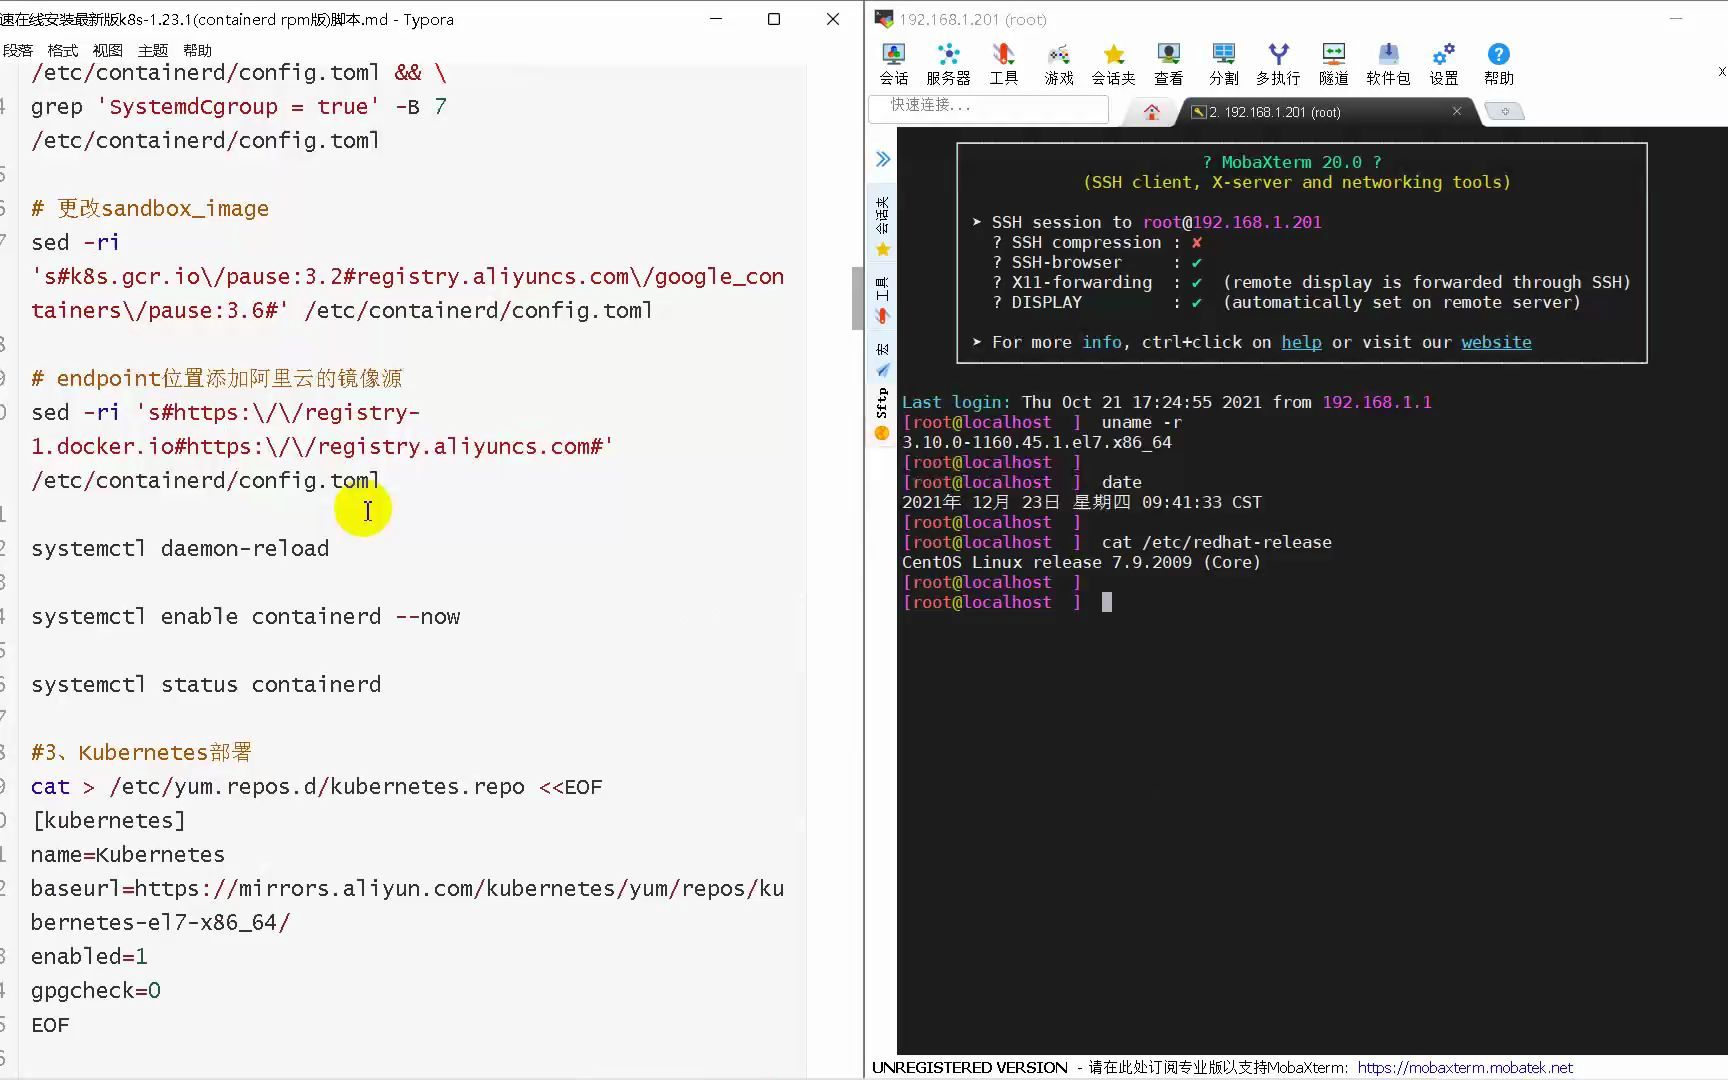This screenshot has width=1728, height=1080.
Task: Click 'CentOS Linux release 7.9.2009 (Core)' output
Action: 1081,562
